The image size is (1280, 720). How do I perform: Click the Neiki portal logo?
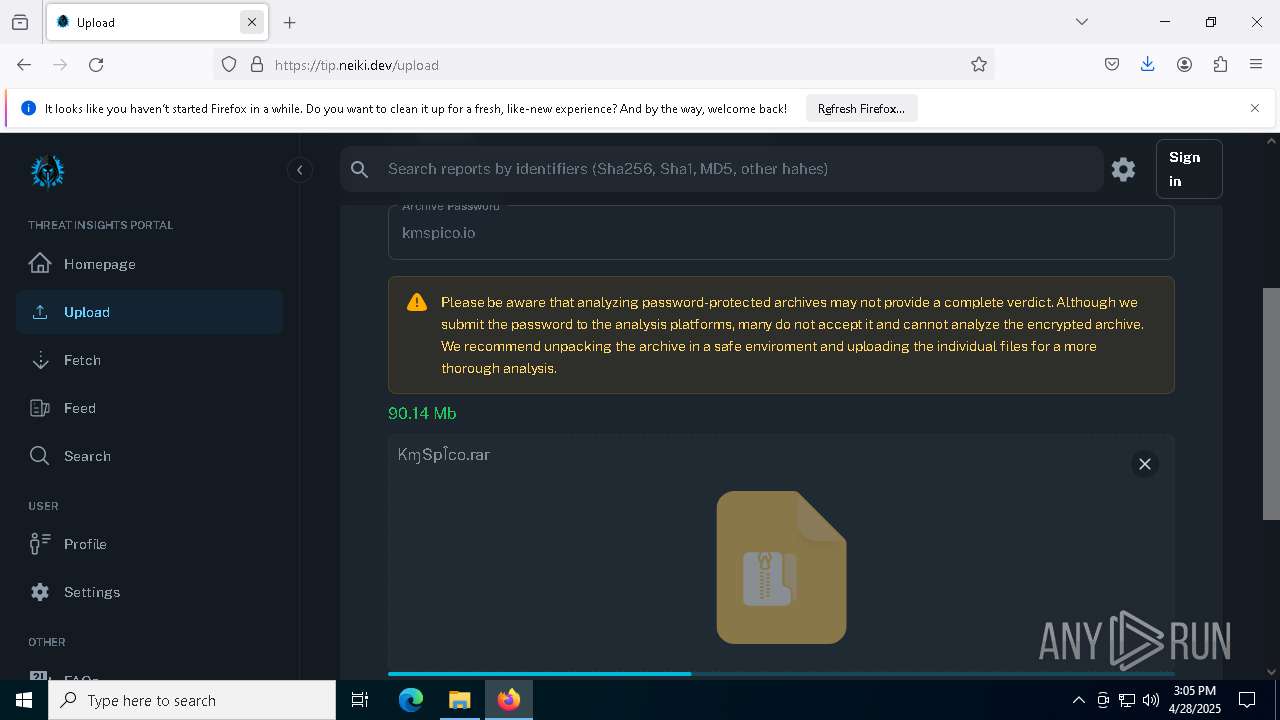point(47,172)
